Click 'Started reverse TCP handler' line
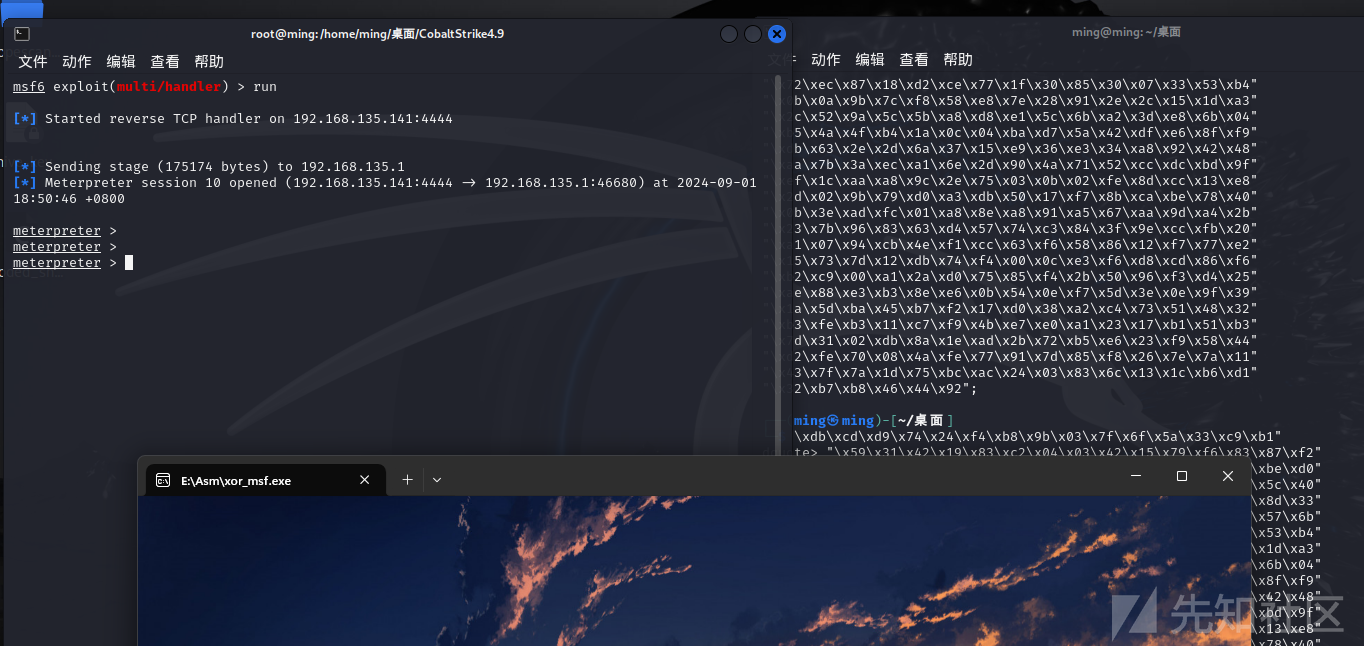Viewport: 1364px width, 646px height. click(233, 119)
